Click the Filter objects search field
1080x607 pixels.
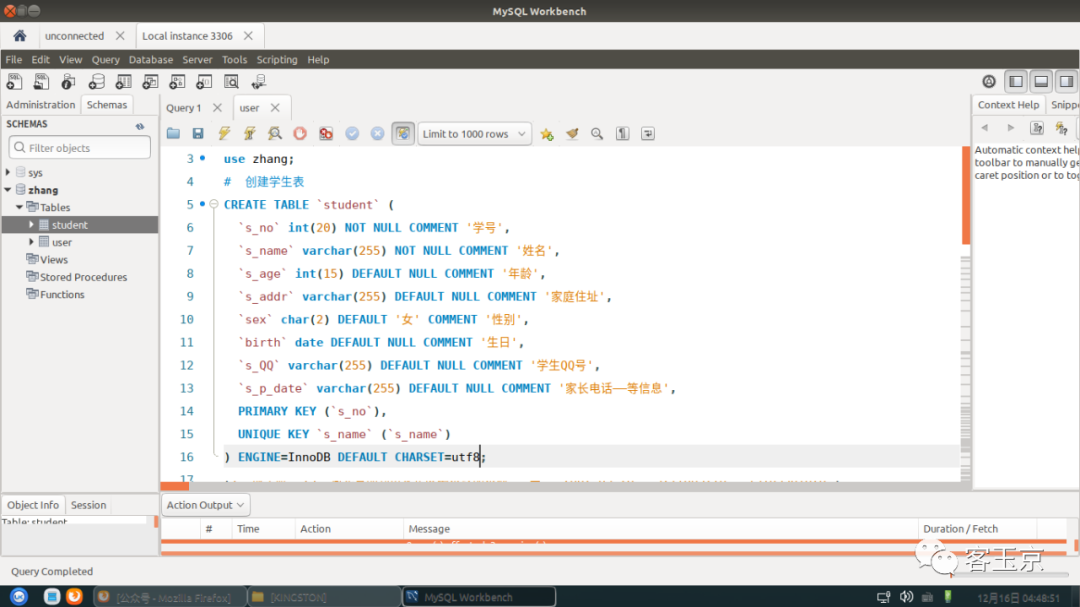(x=80, y=147)
